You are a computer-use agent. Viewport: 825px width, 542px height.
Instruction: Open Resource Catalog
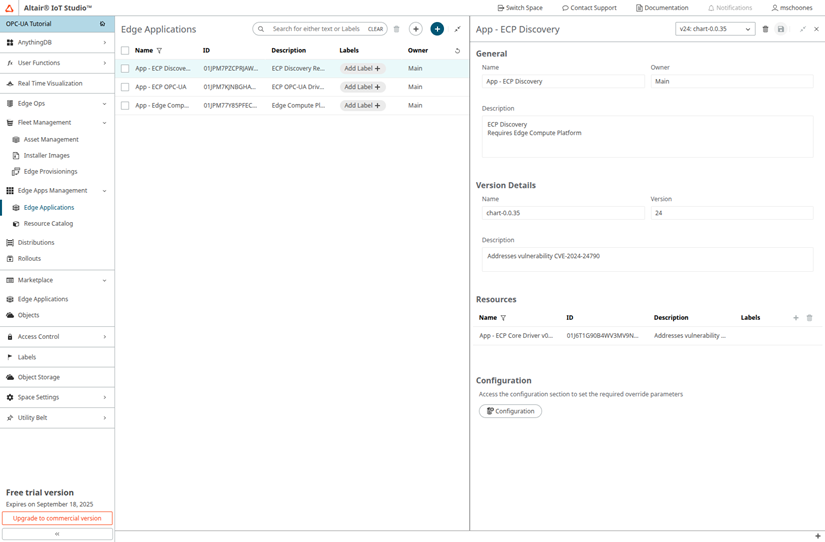48,224
